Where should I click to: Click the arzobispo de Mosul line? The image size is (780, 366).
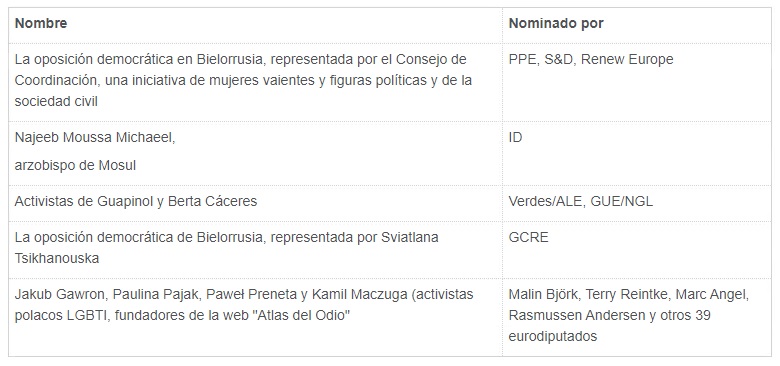(x=75, y=166)
